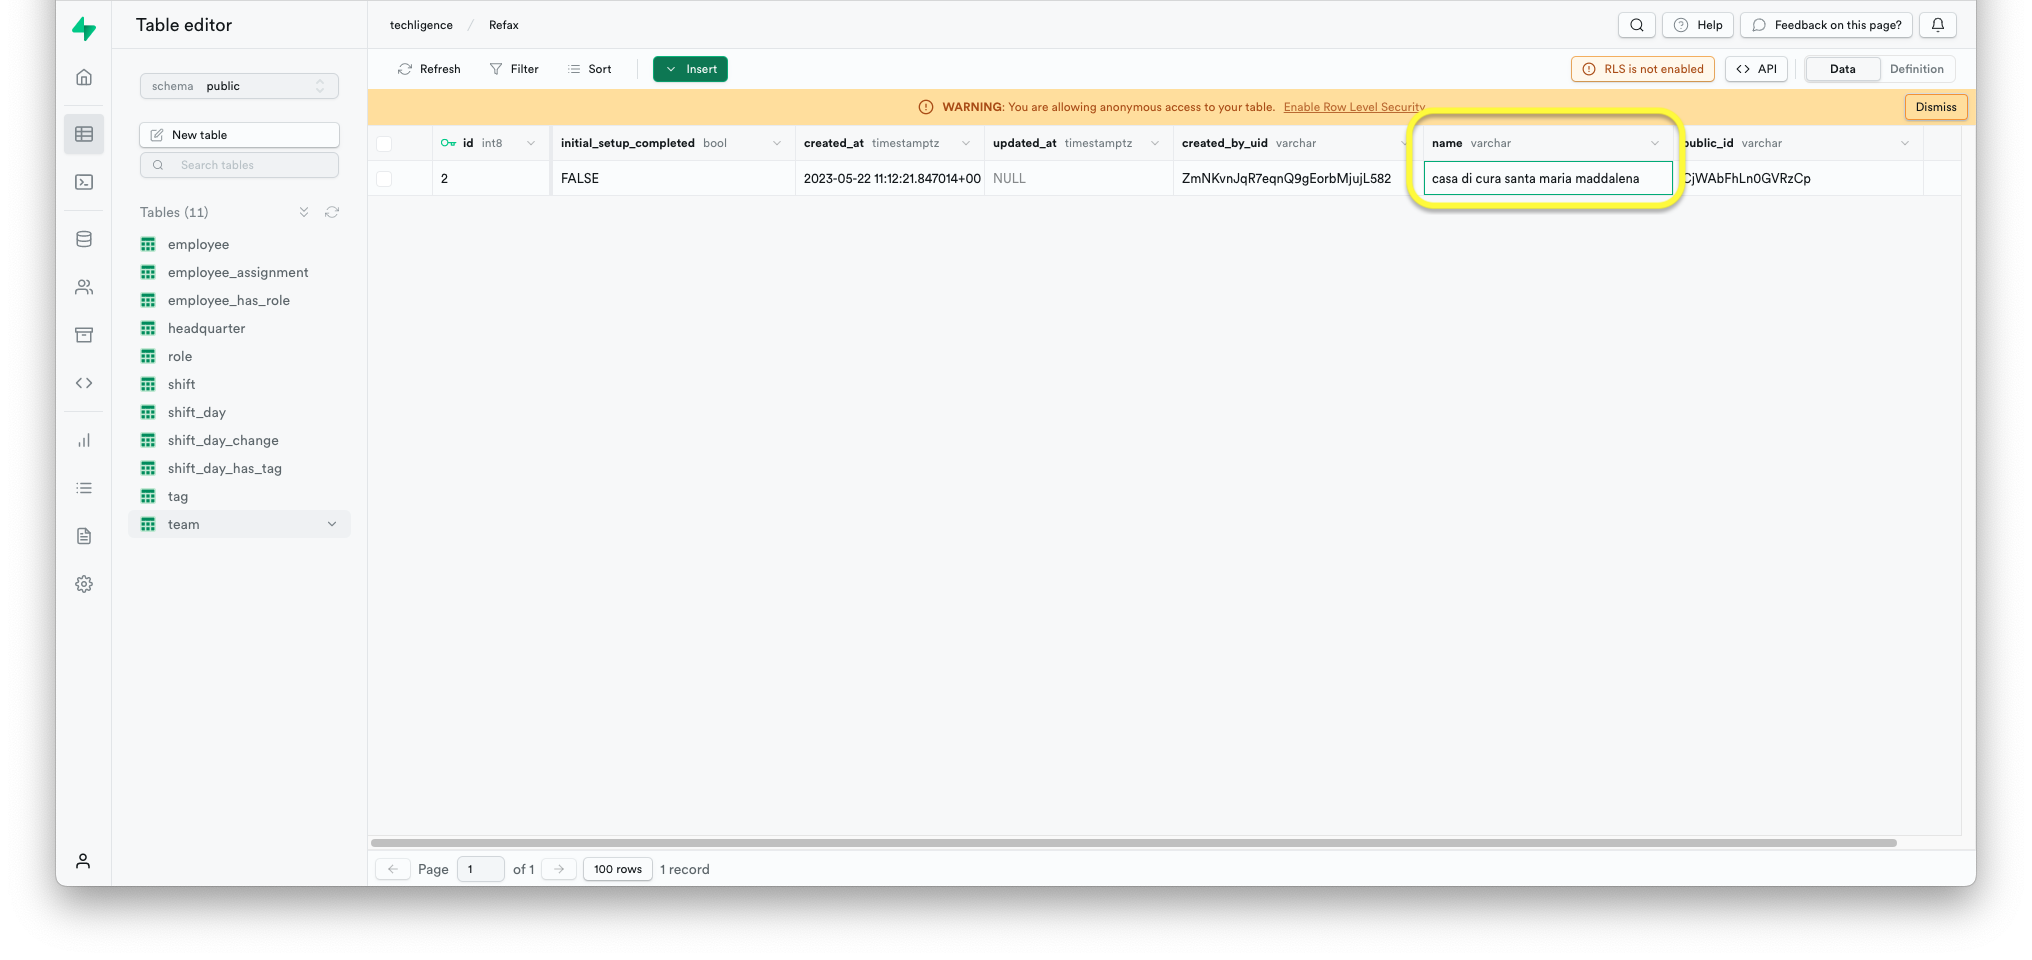Open the Database section in the sidebar
The image size is (2032, 960).
point(84,238)
